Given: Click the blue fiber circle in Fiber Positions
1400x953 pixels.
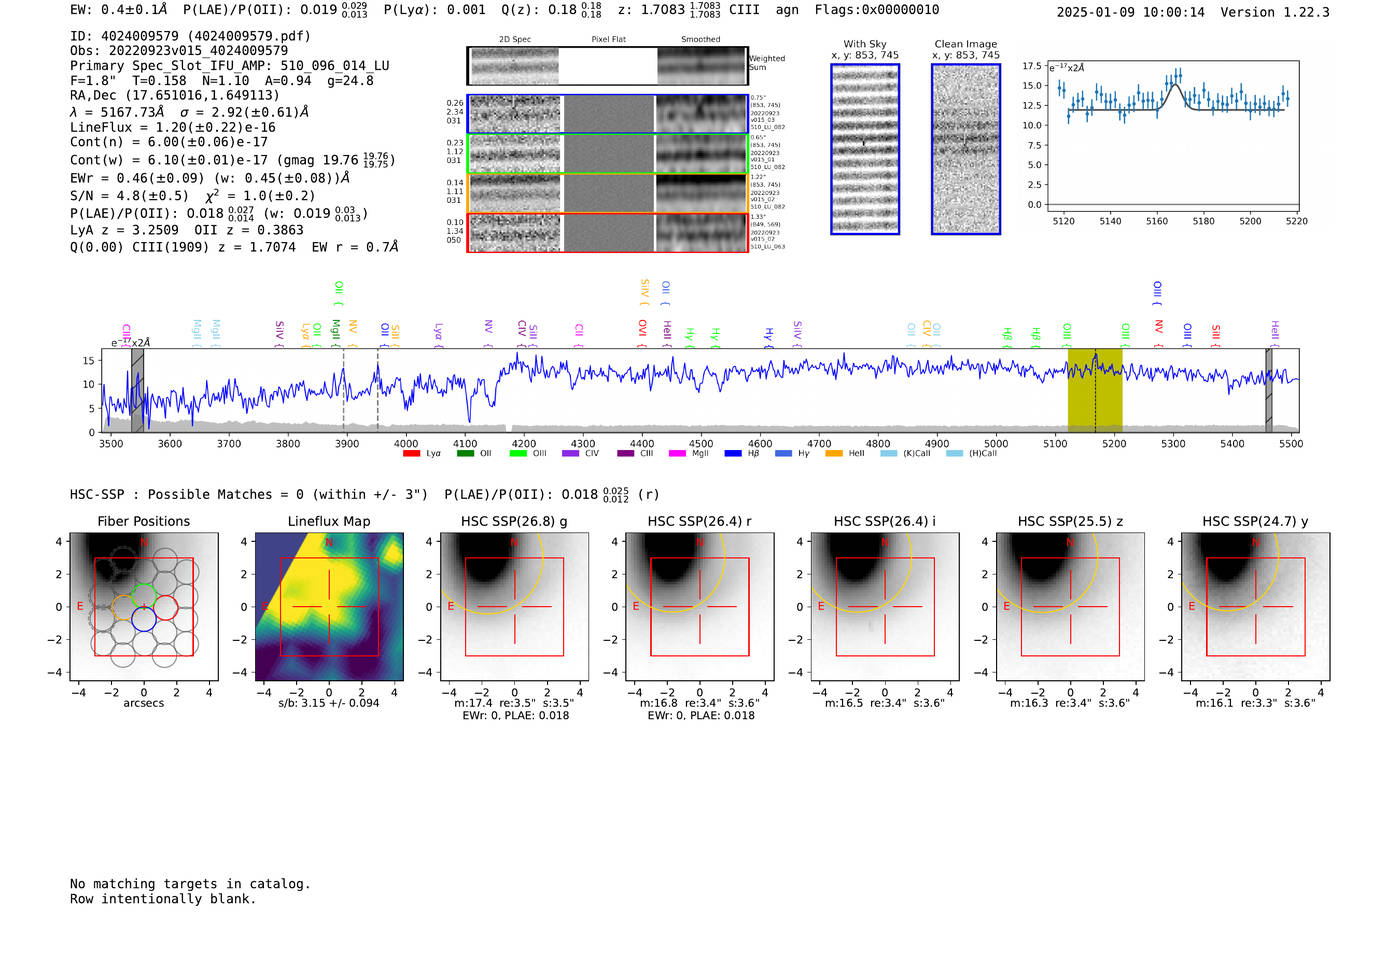Looking at the screenshot, I should pyautogui.click(x=144, y=620).
